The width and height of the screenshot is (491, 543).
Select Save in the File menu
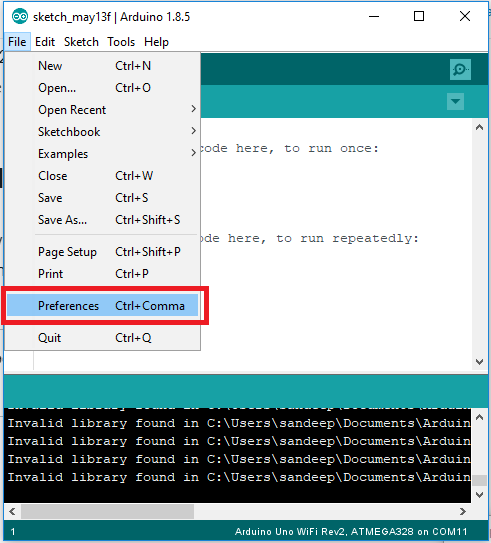102,198
